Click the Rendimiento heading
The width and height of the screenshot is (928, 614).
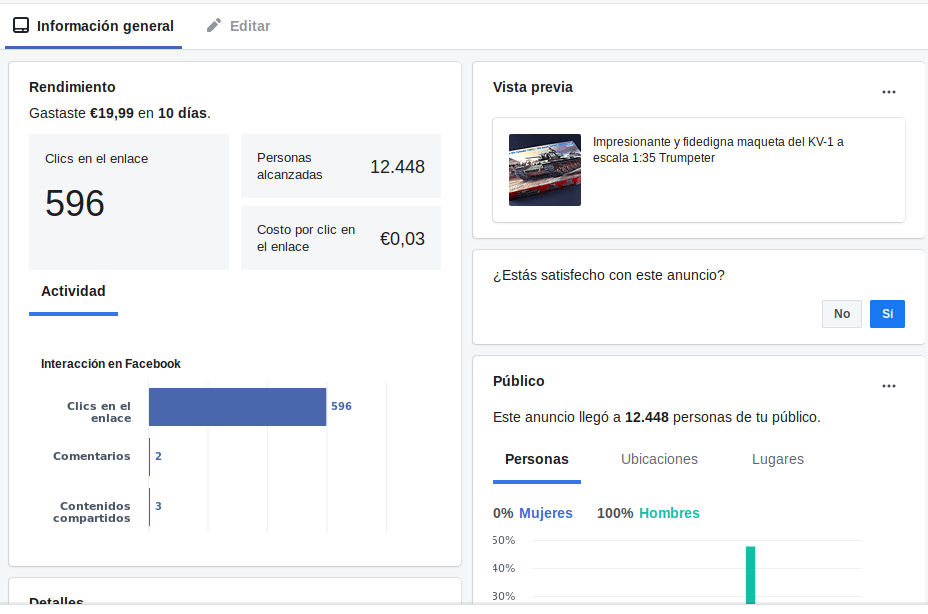tap(72, 87)
